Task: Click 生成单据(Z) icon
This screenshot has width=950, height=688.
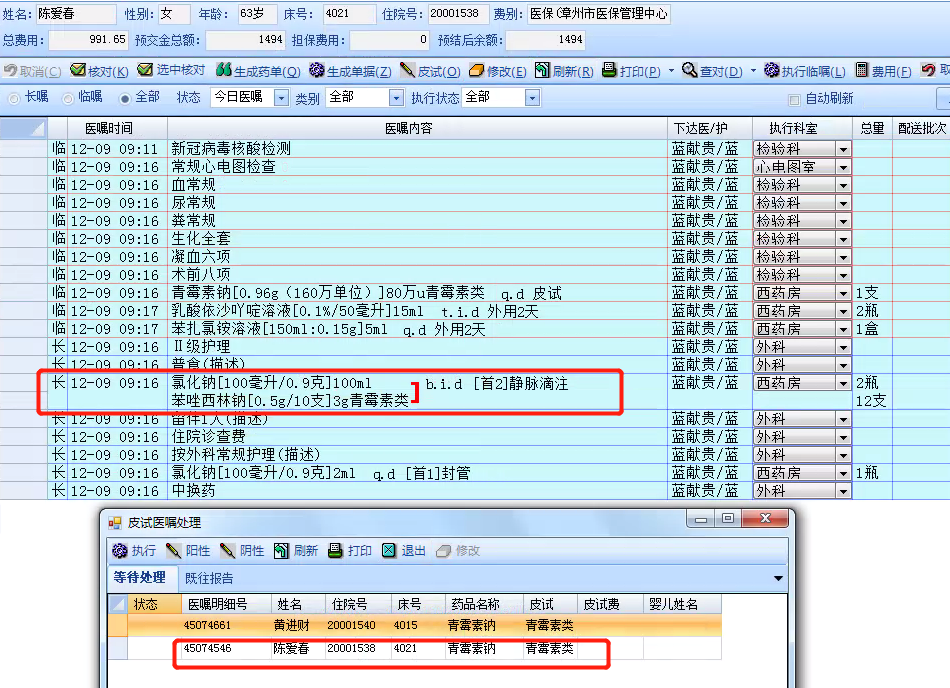Action: (316, 70)
